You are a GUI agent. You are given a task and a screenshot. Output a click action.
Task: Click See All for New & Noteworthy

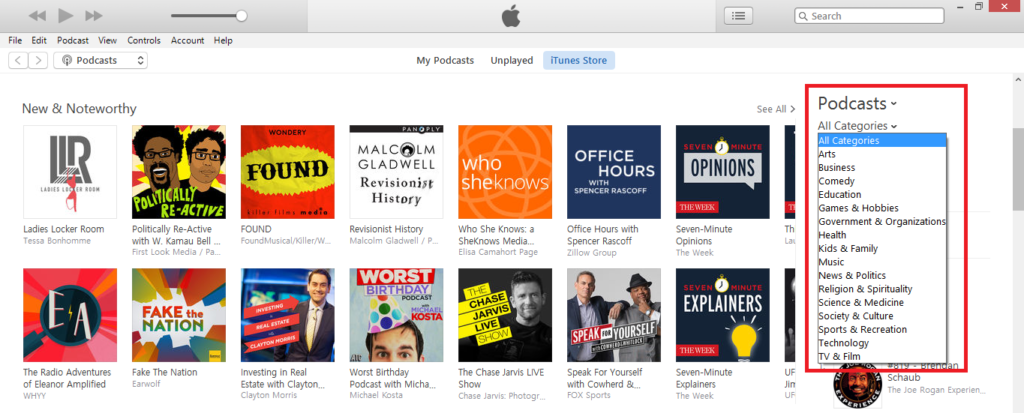click(x=776, y=109)
